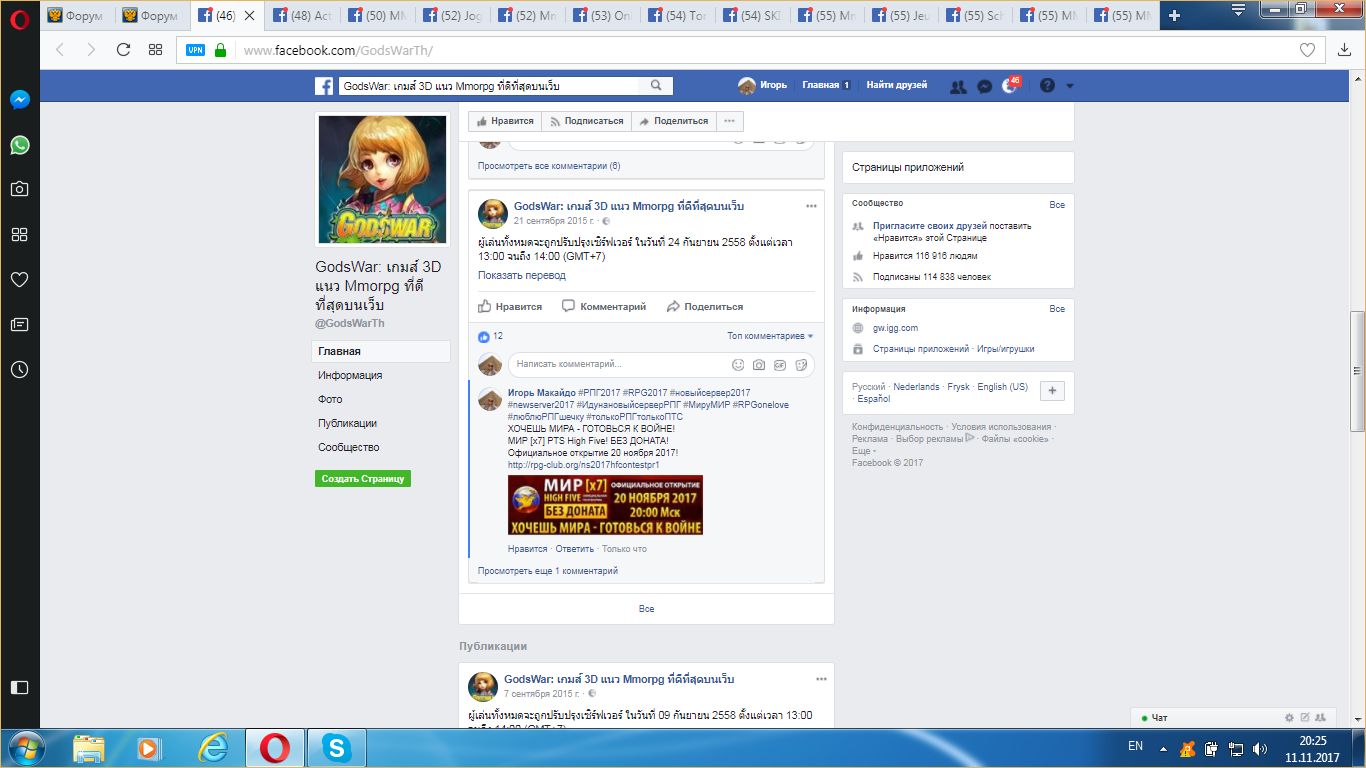
Task: Toggle the sidebar panel icon at bottom
Action: point(20,687)
